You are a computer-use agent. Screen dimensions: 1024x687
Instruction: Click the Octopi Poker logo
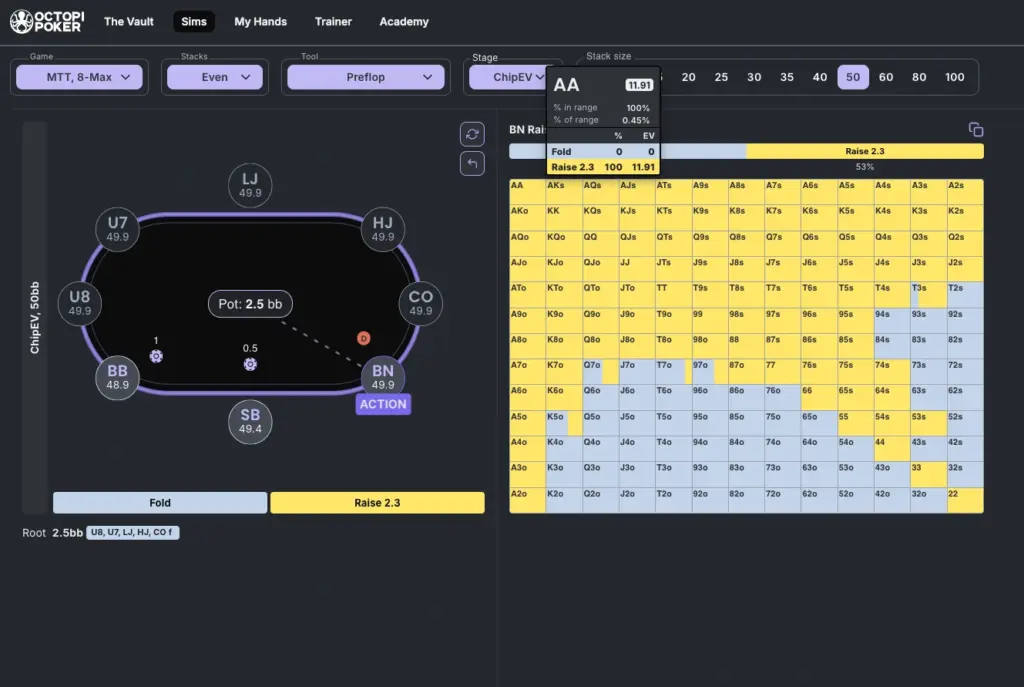(47, 22)
